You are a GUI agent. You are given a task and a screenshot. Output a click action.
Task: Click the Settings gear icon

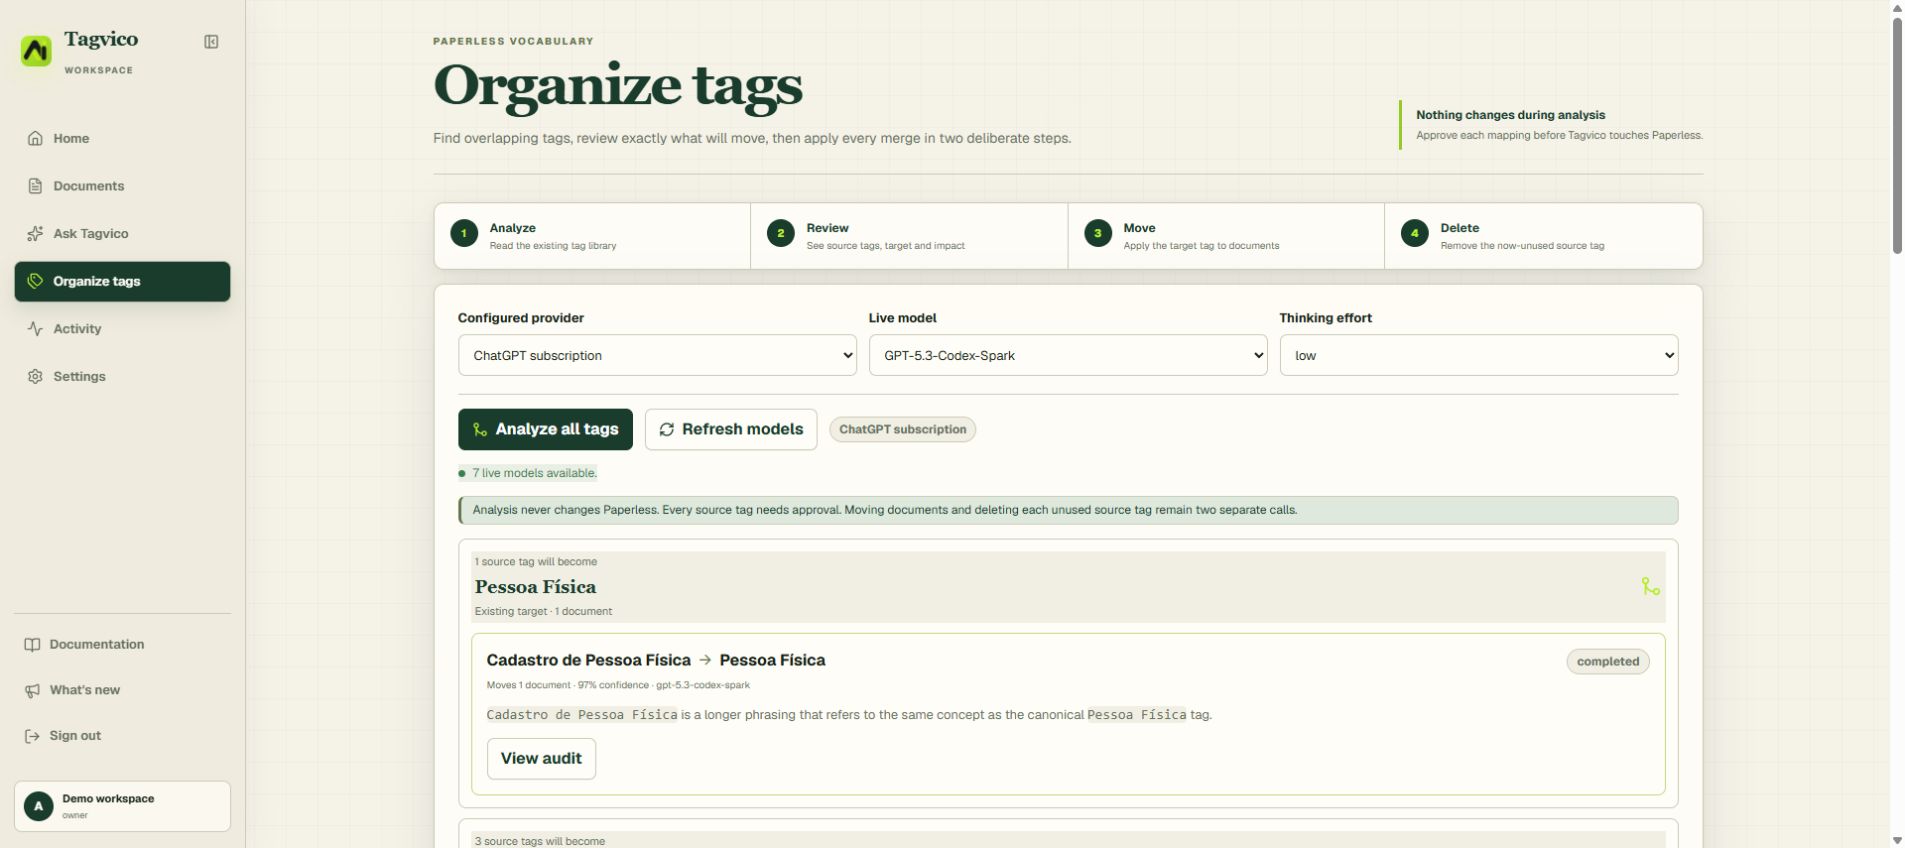[x=35, y=376]
